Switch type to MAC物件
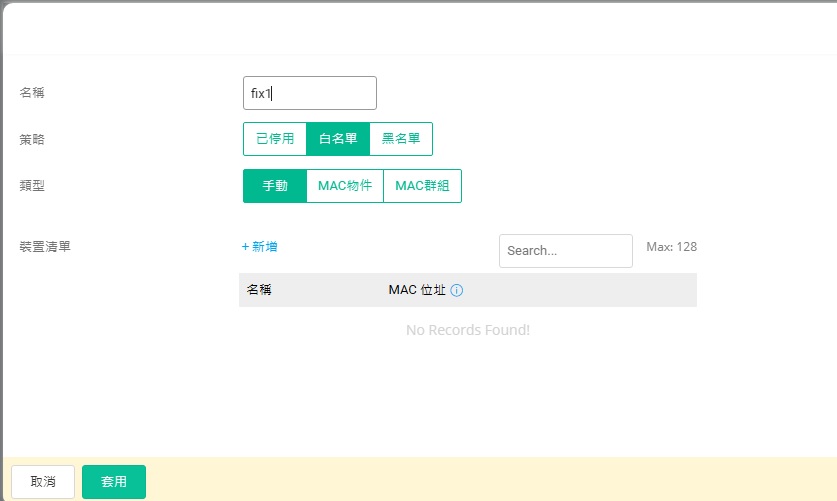Screen dimensions: 837x501 click(345, 186)
